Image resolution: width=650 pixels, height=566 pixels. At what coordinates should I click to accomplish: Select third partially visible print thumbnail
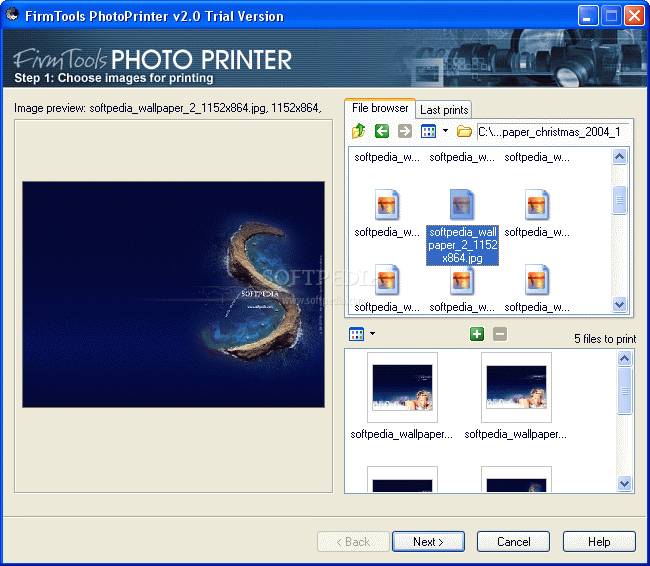402,479
